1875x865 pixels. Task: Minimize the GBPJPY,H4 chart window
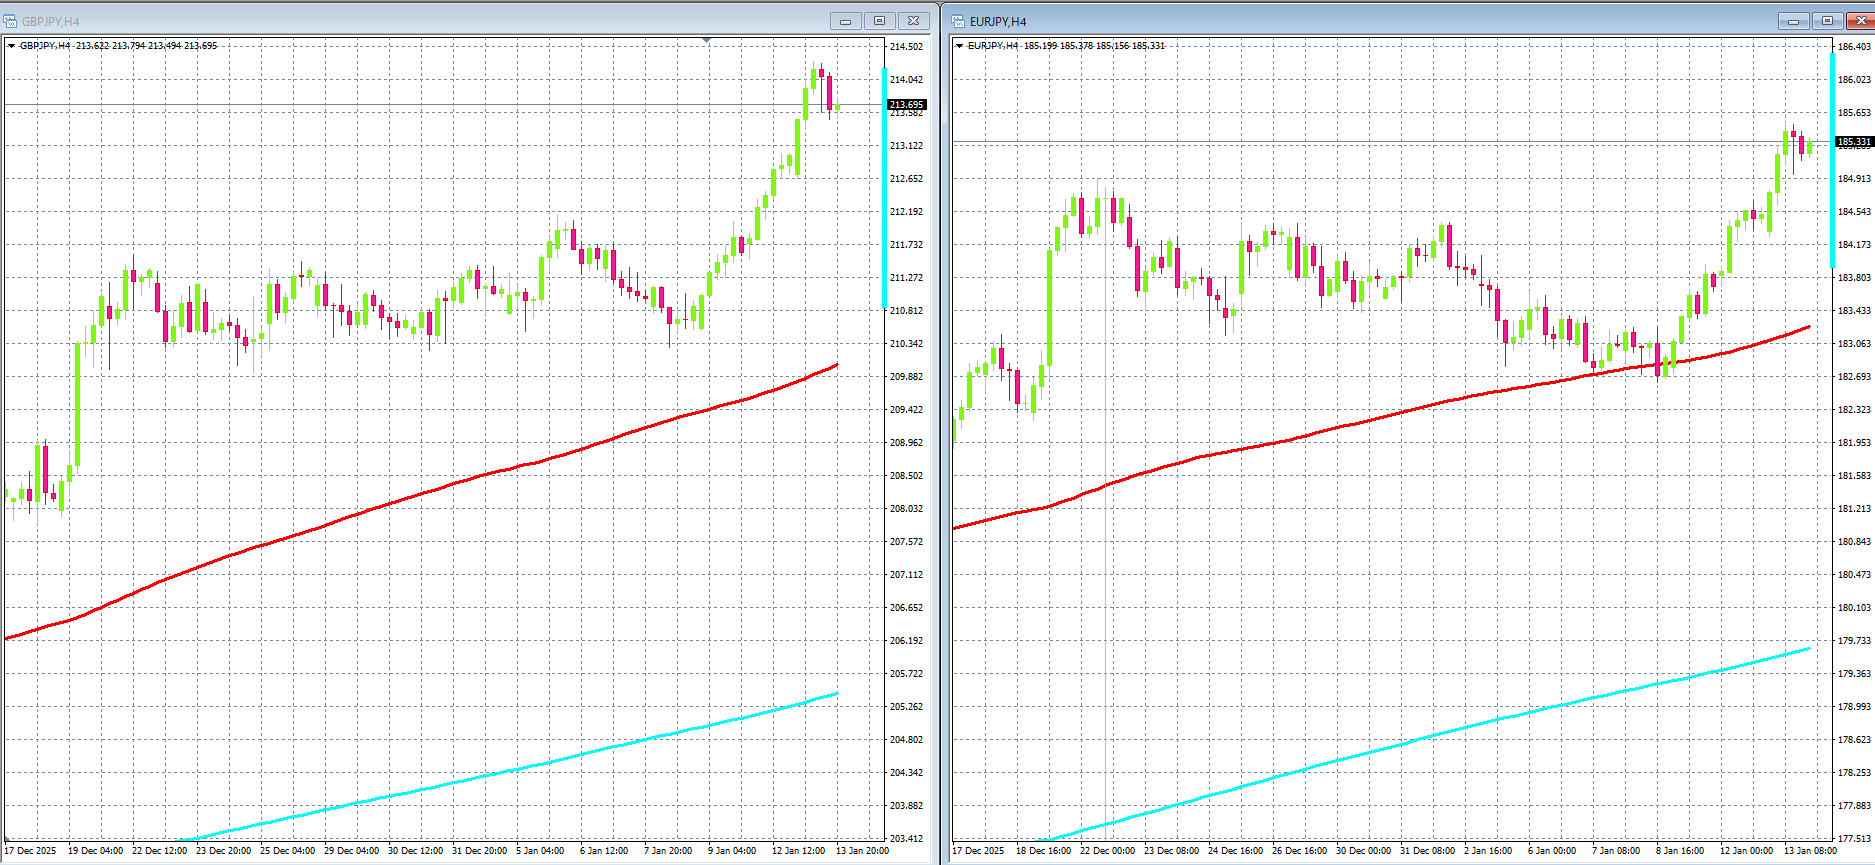point(845,21)
